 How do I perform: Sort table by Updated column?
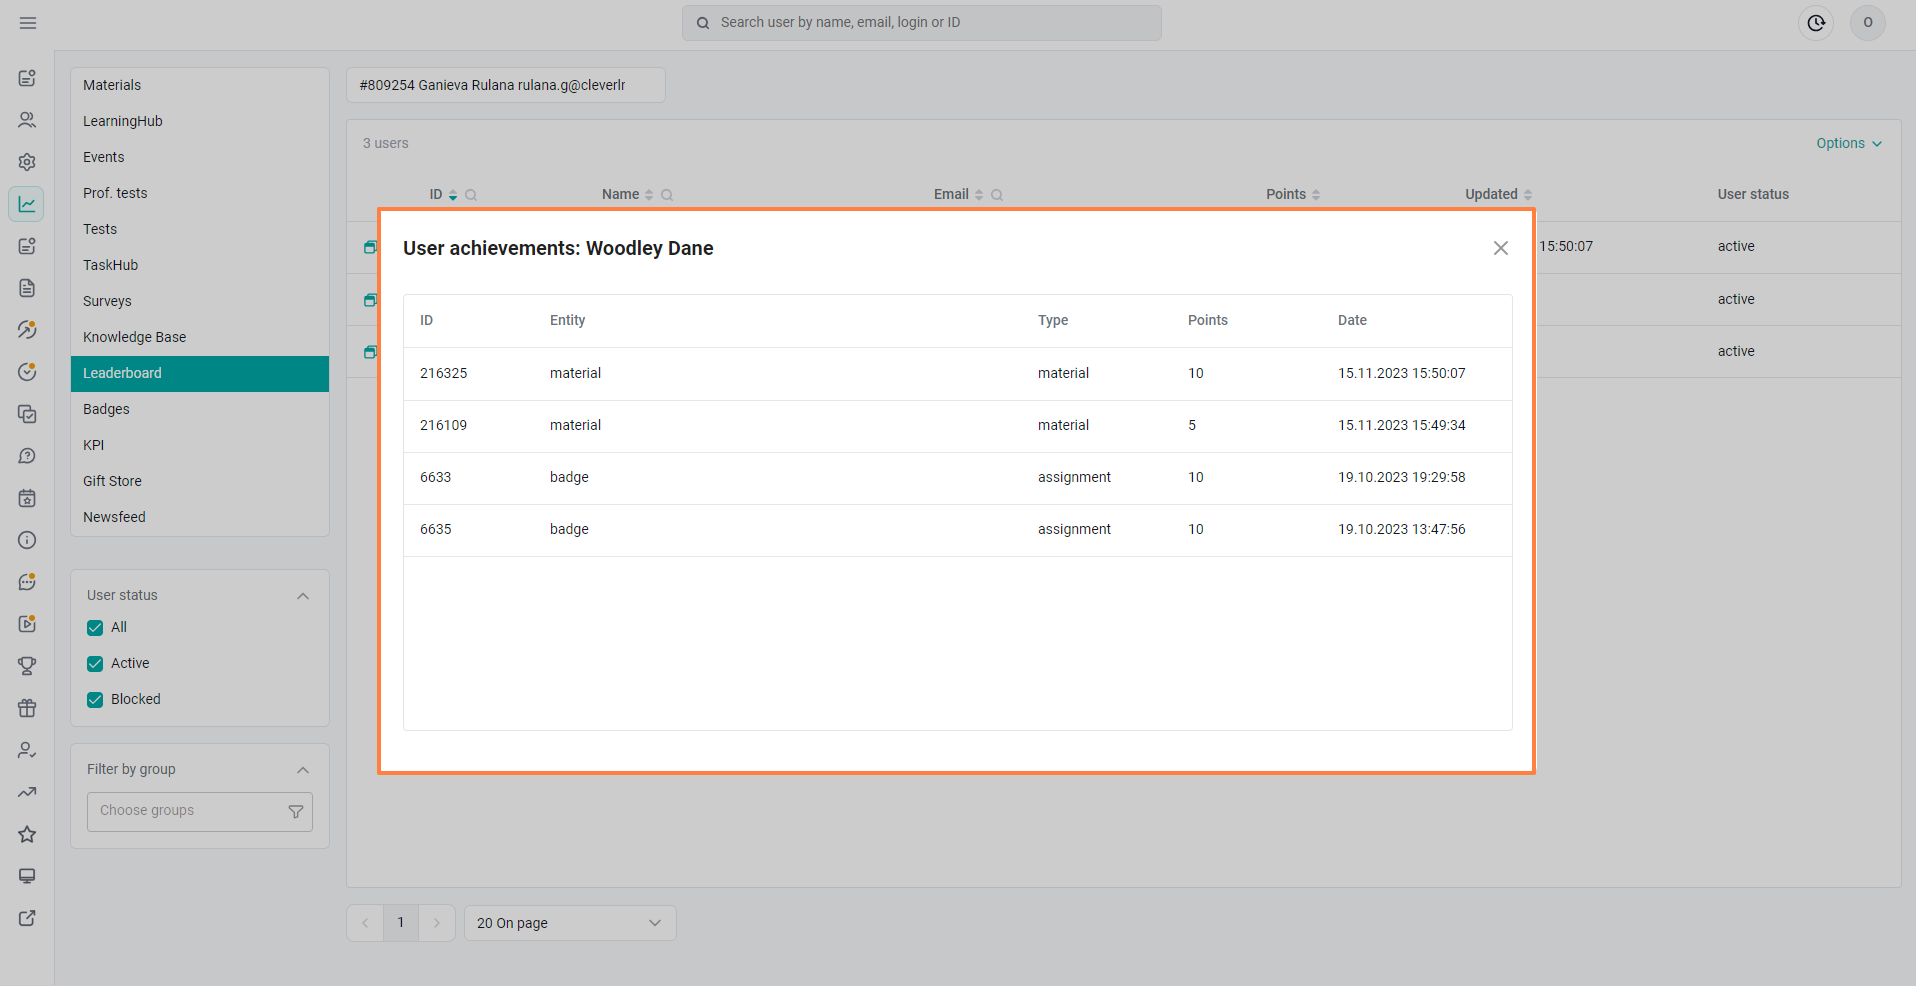[1528, 195]
